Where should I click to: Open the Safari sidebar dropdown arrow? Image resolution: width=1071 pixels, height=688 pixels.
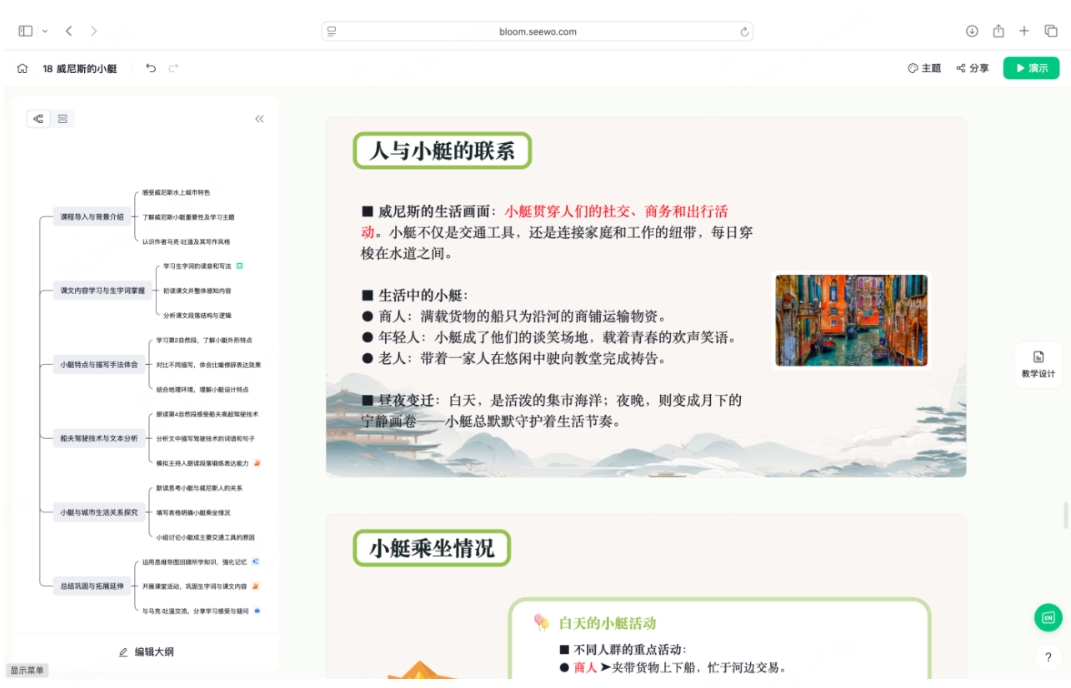click(x=45, y=32)
